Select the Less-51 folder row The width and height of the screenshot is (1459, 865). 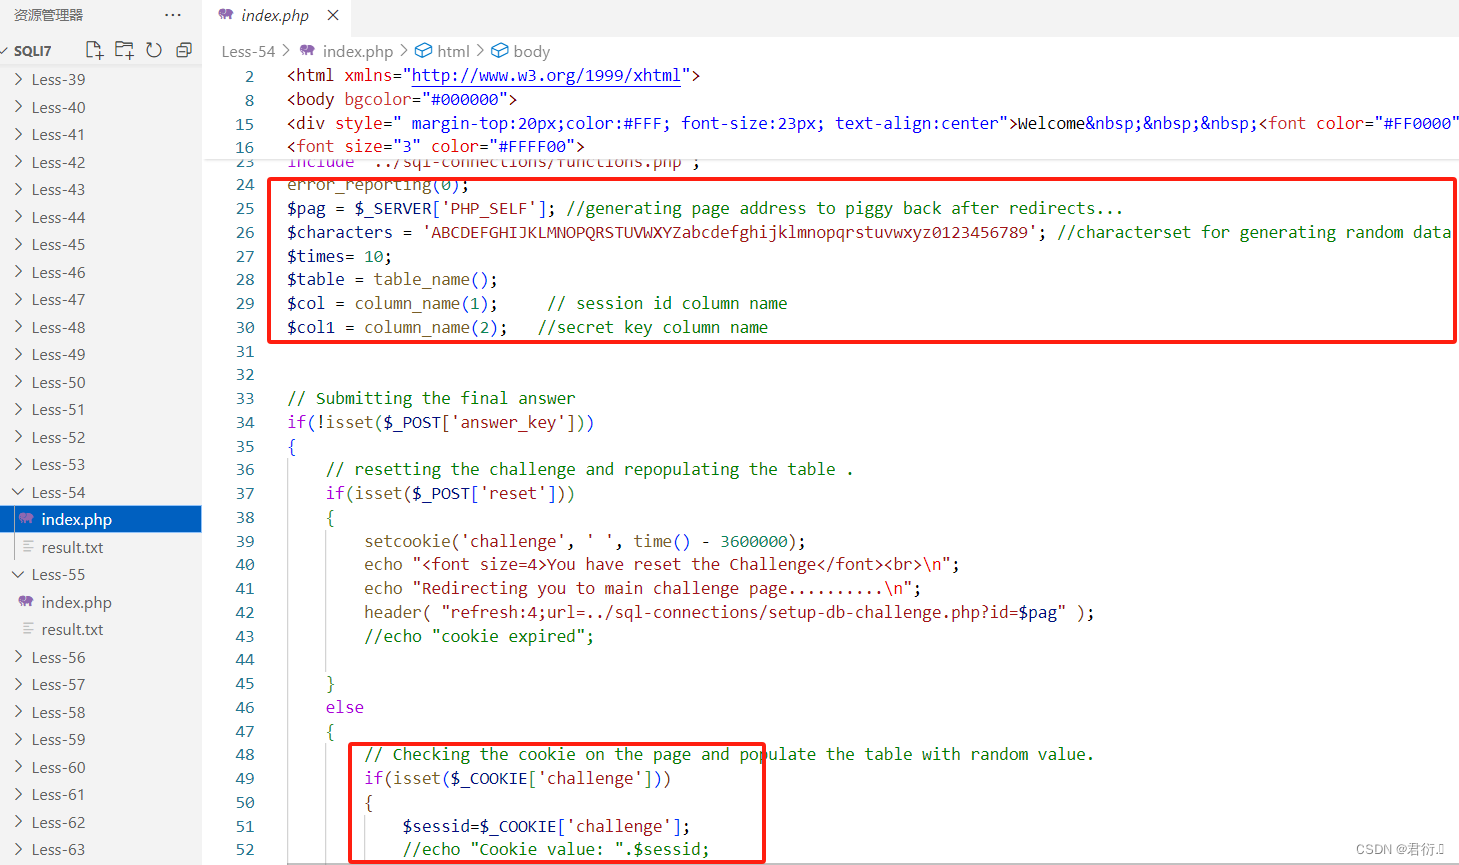click(x=101, y=409)
